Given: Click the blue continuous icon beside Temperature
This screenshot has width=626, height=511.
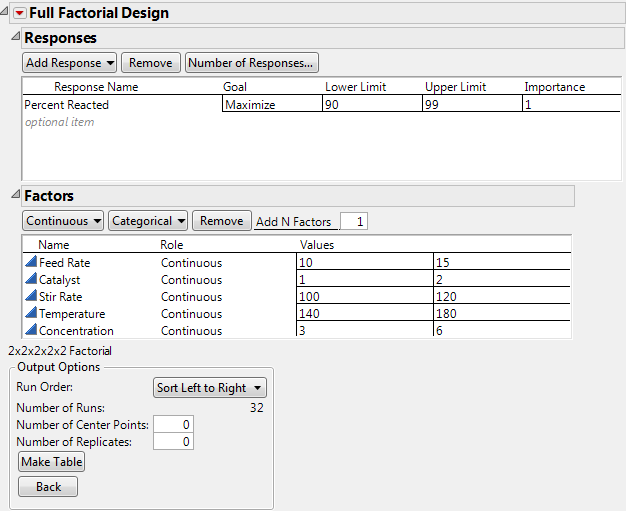Looking at the screenshot, I should tap(29, 314).
